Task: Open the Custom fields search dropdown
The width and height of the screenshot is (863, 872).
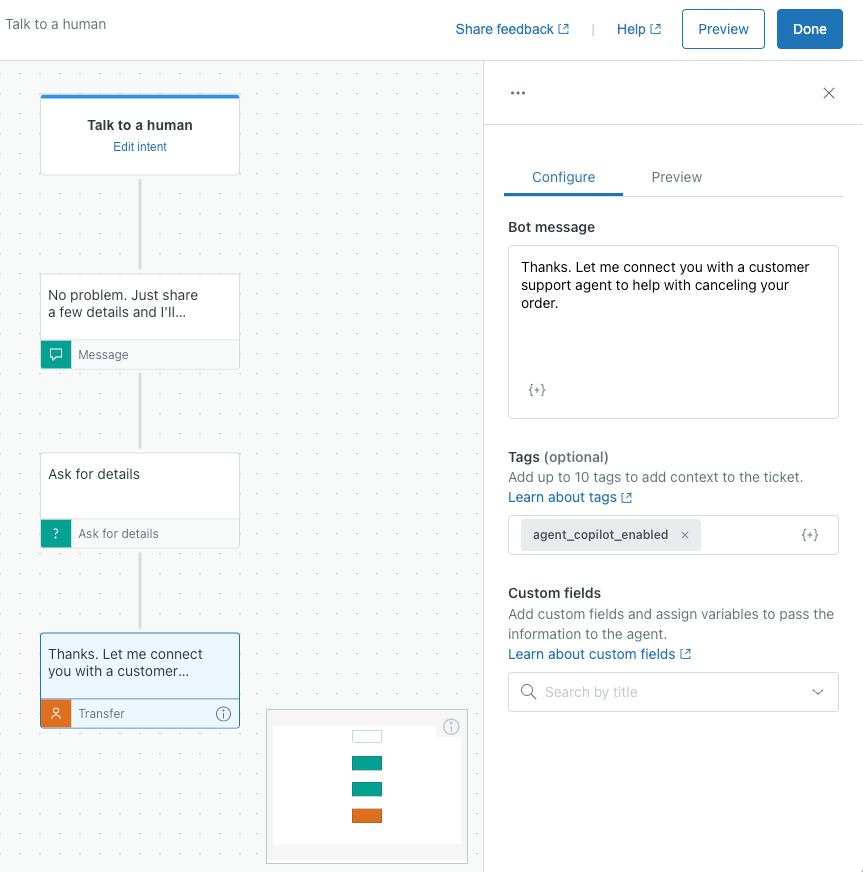Action: click(672, 691)
